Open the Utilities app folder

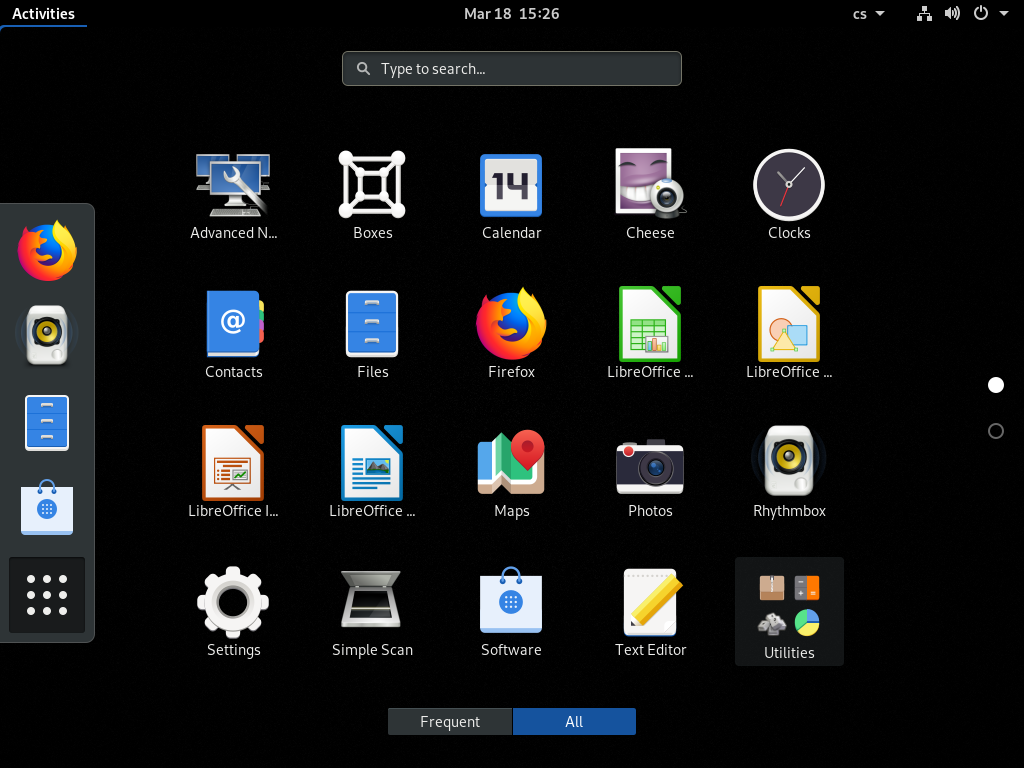click(789, 612)
